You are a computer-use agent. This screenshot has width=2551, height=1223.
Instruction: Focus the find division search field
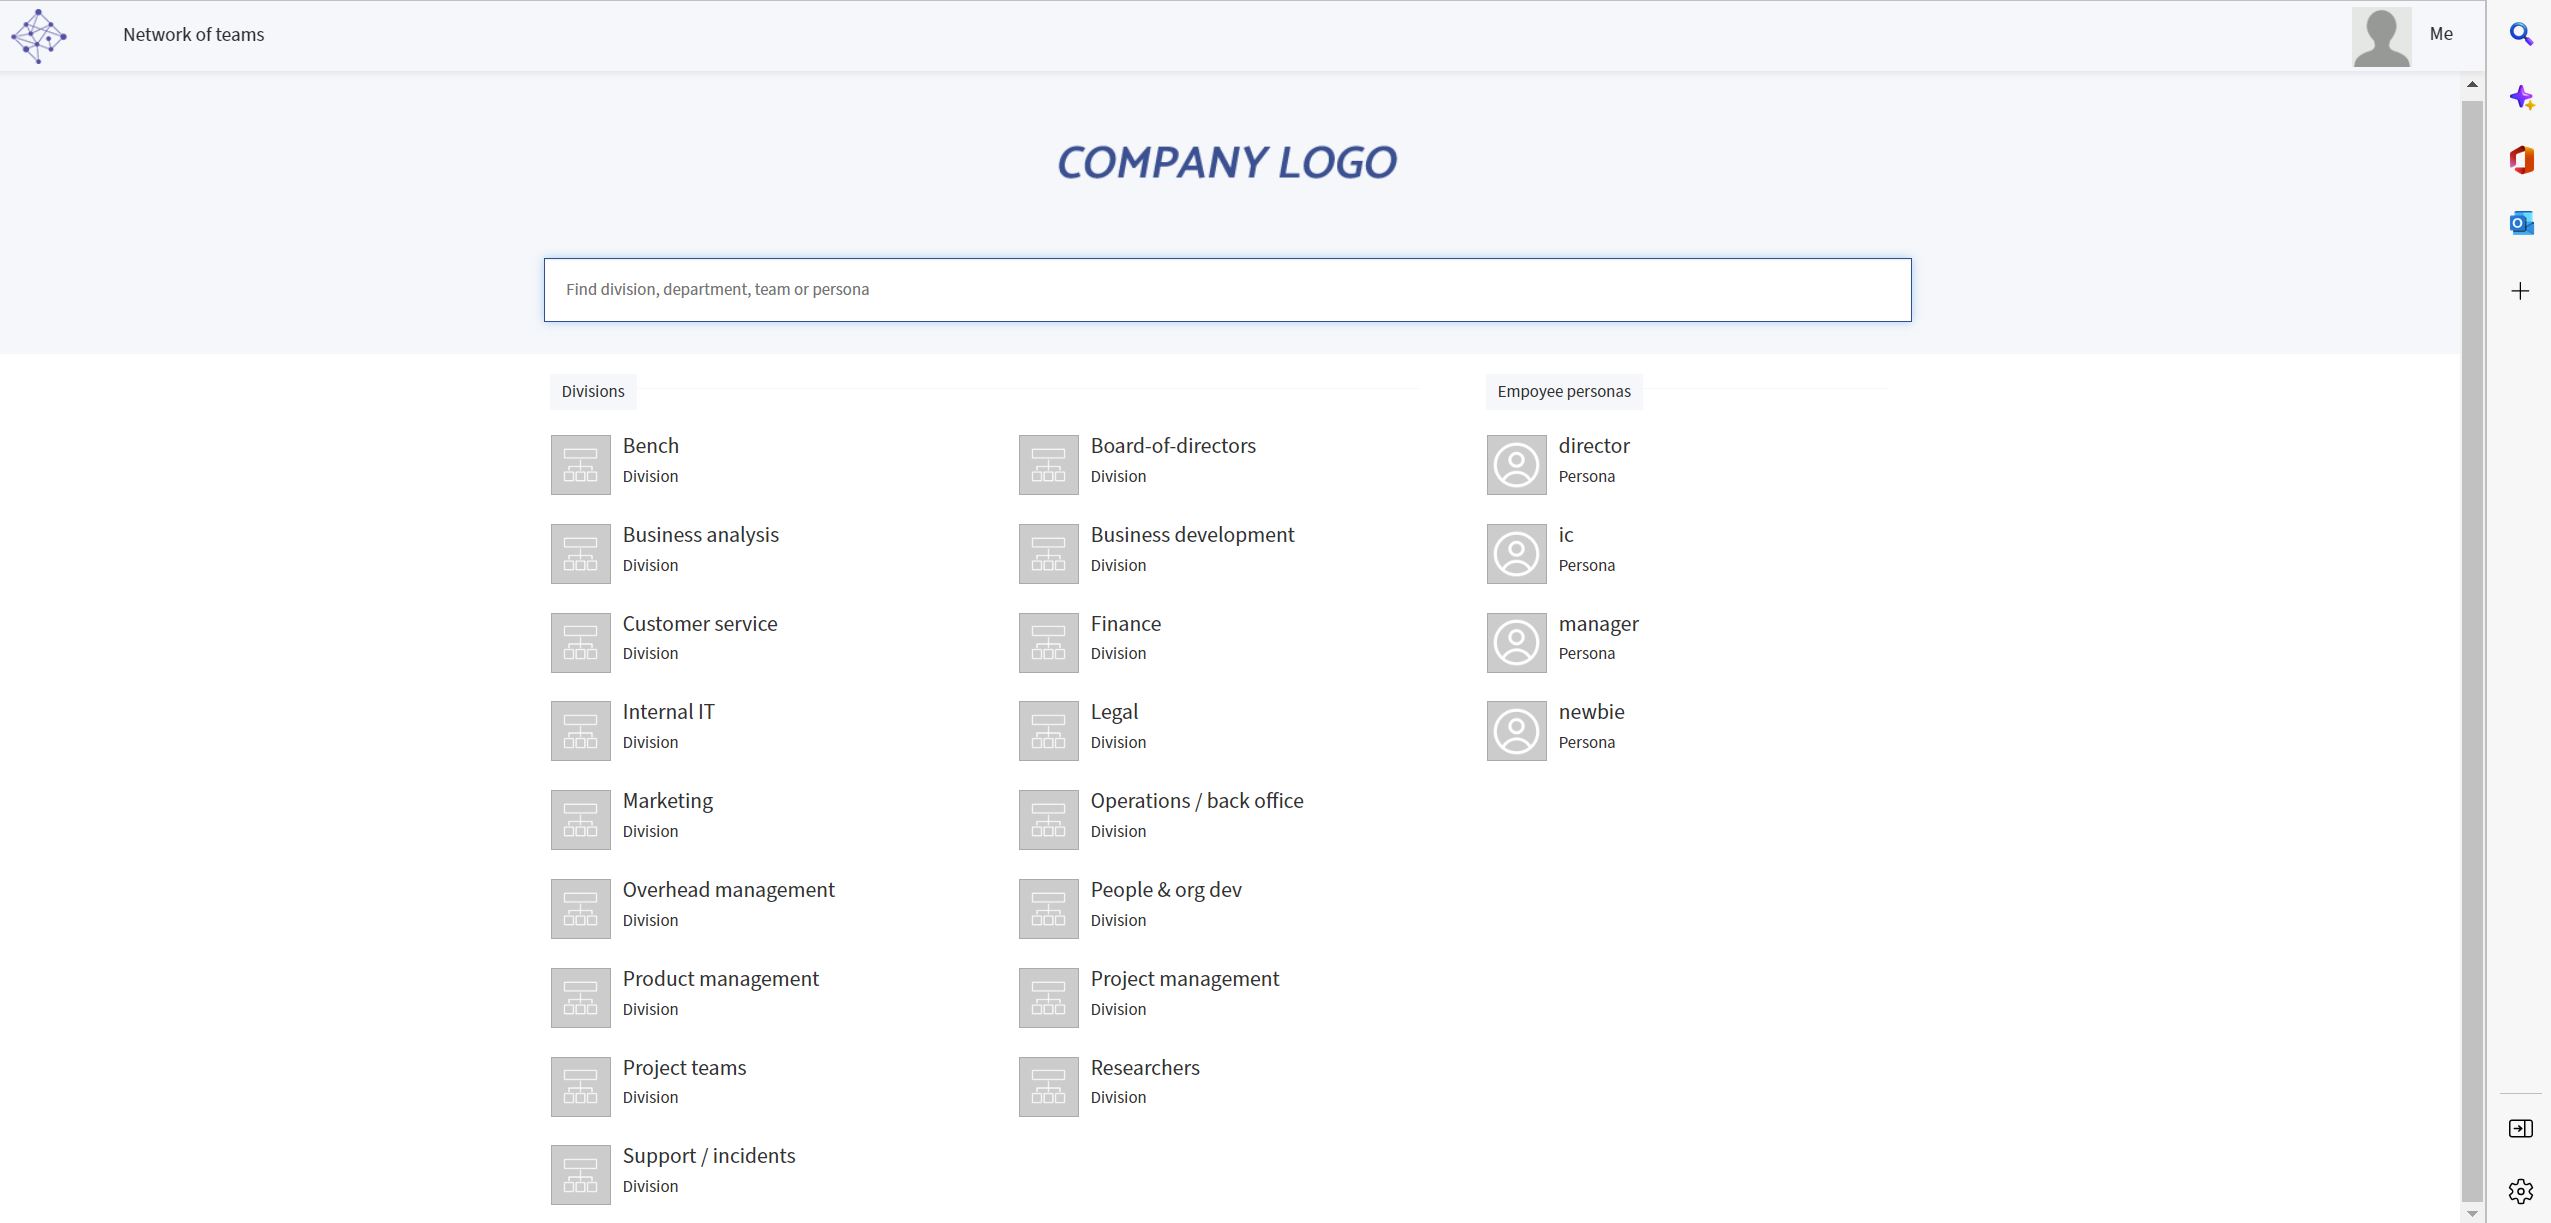click(x=1227, y=290)
